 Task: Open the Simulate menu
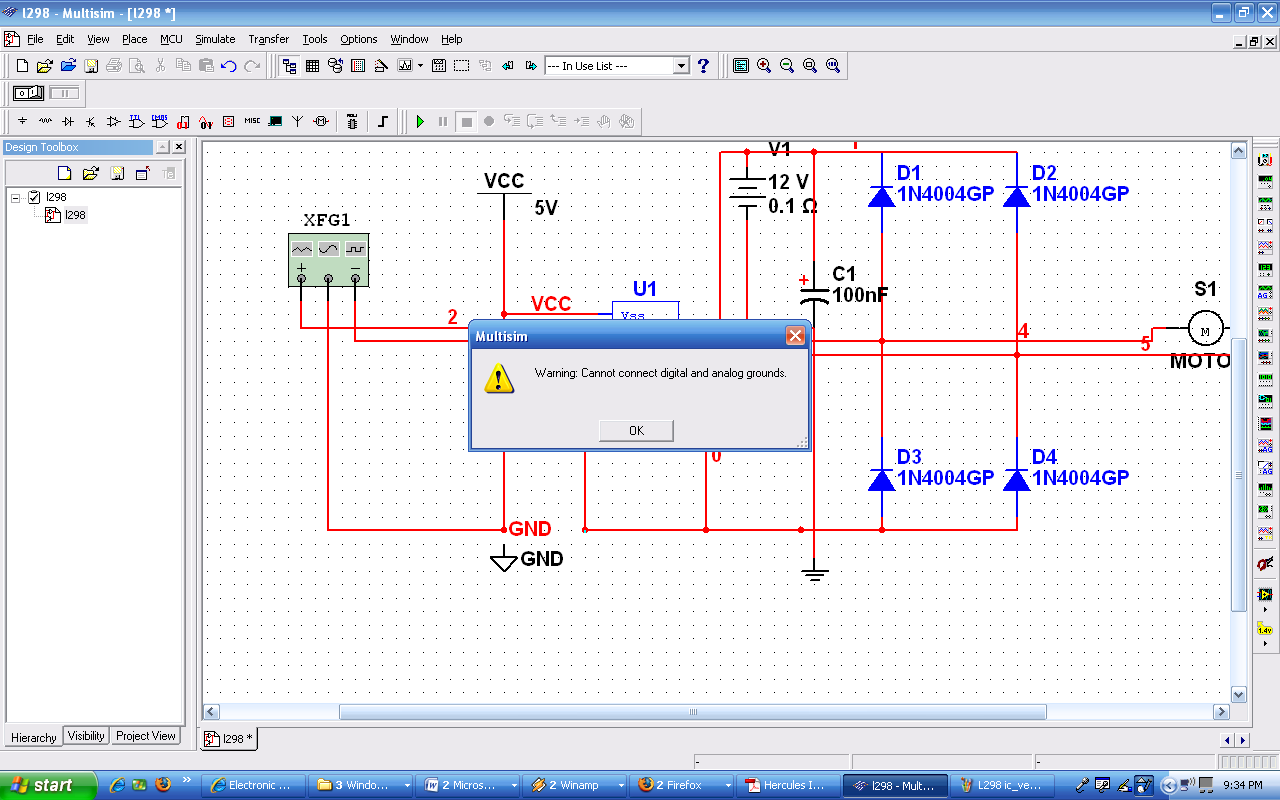click(x=215, y=39)
